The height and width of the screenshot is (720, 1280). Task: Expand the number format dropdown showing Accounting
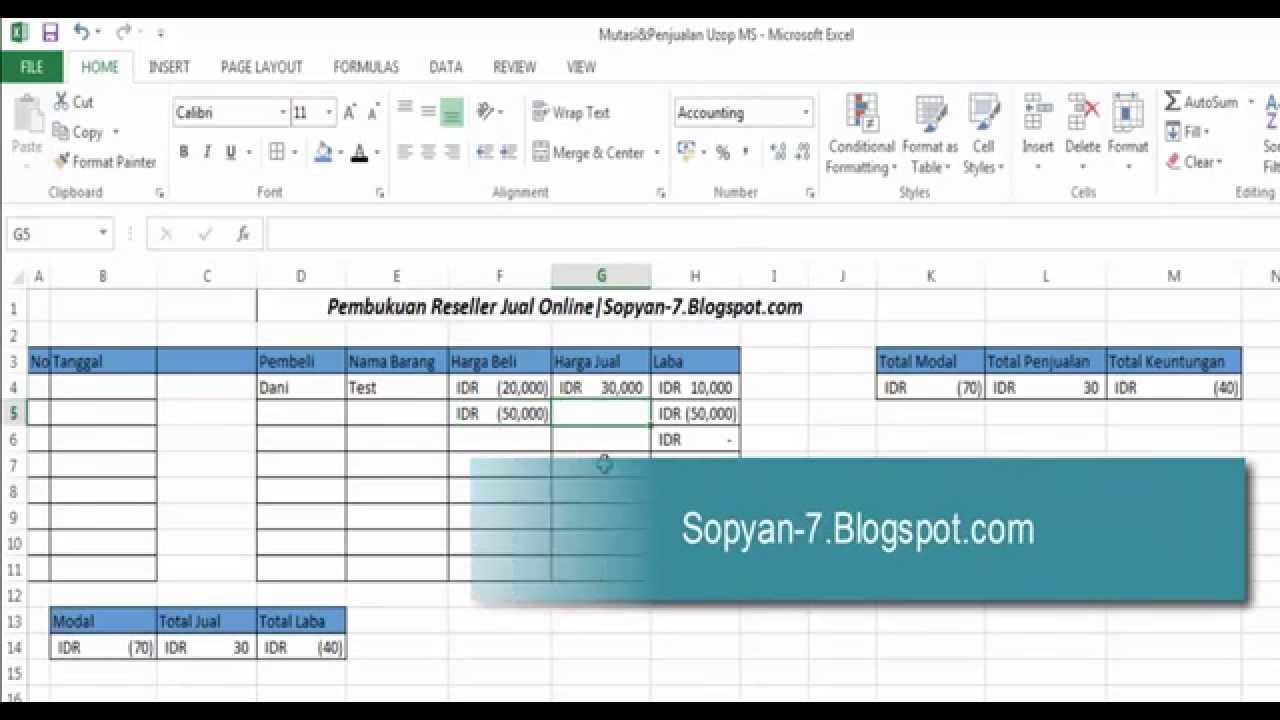(806, 113)
